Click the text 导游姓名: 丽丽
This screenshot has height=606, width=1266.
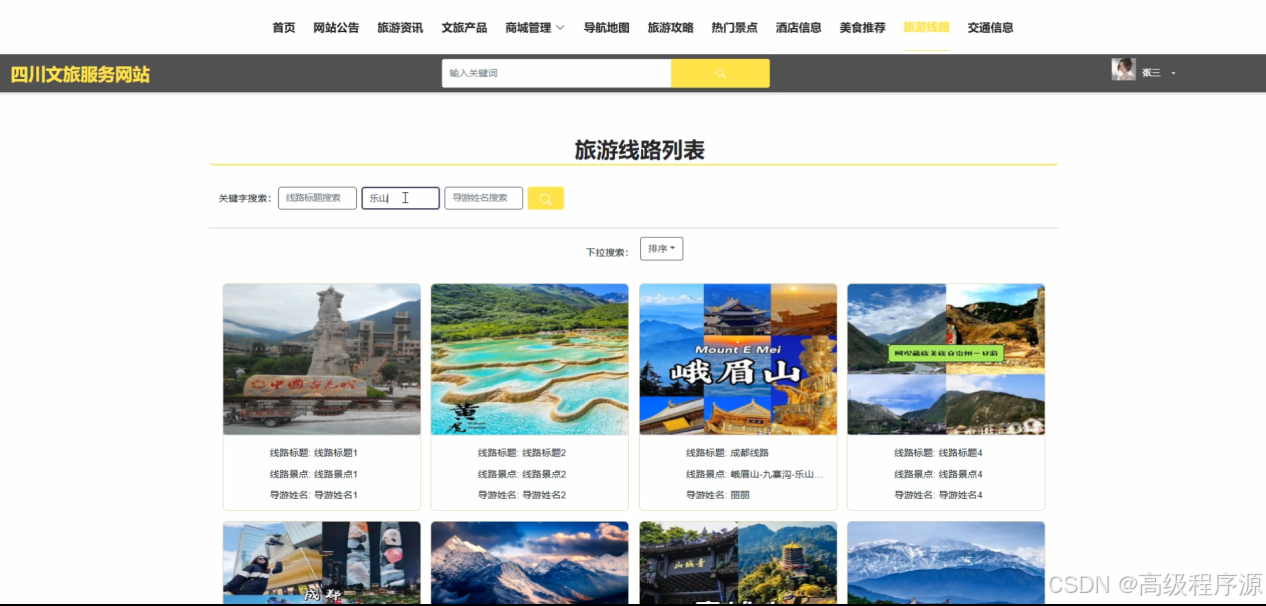717,495
